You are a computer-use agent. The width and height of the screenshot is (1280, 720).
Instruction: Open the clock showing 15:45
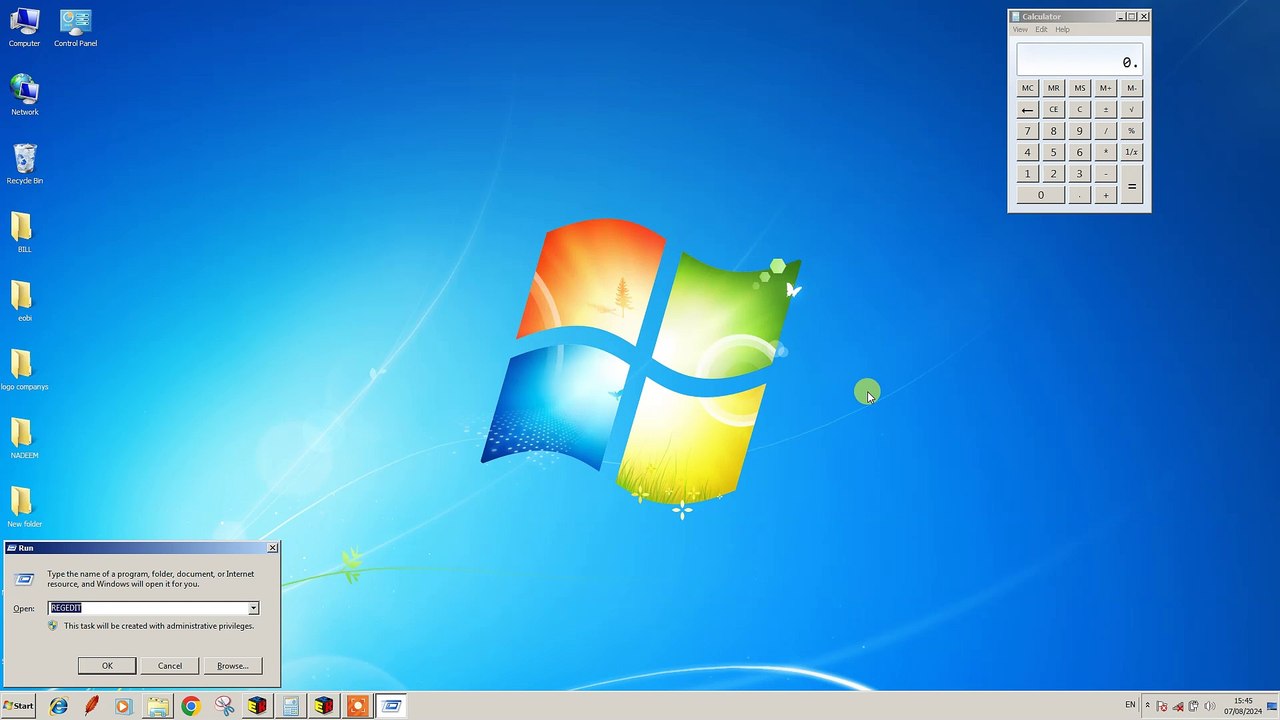coord(1243,706)
